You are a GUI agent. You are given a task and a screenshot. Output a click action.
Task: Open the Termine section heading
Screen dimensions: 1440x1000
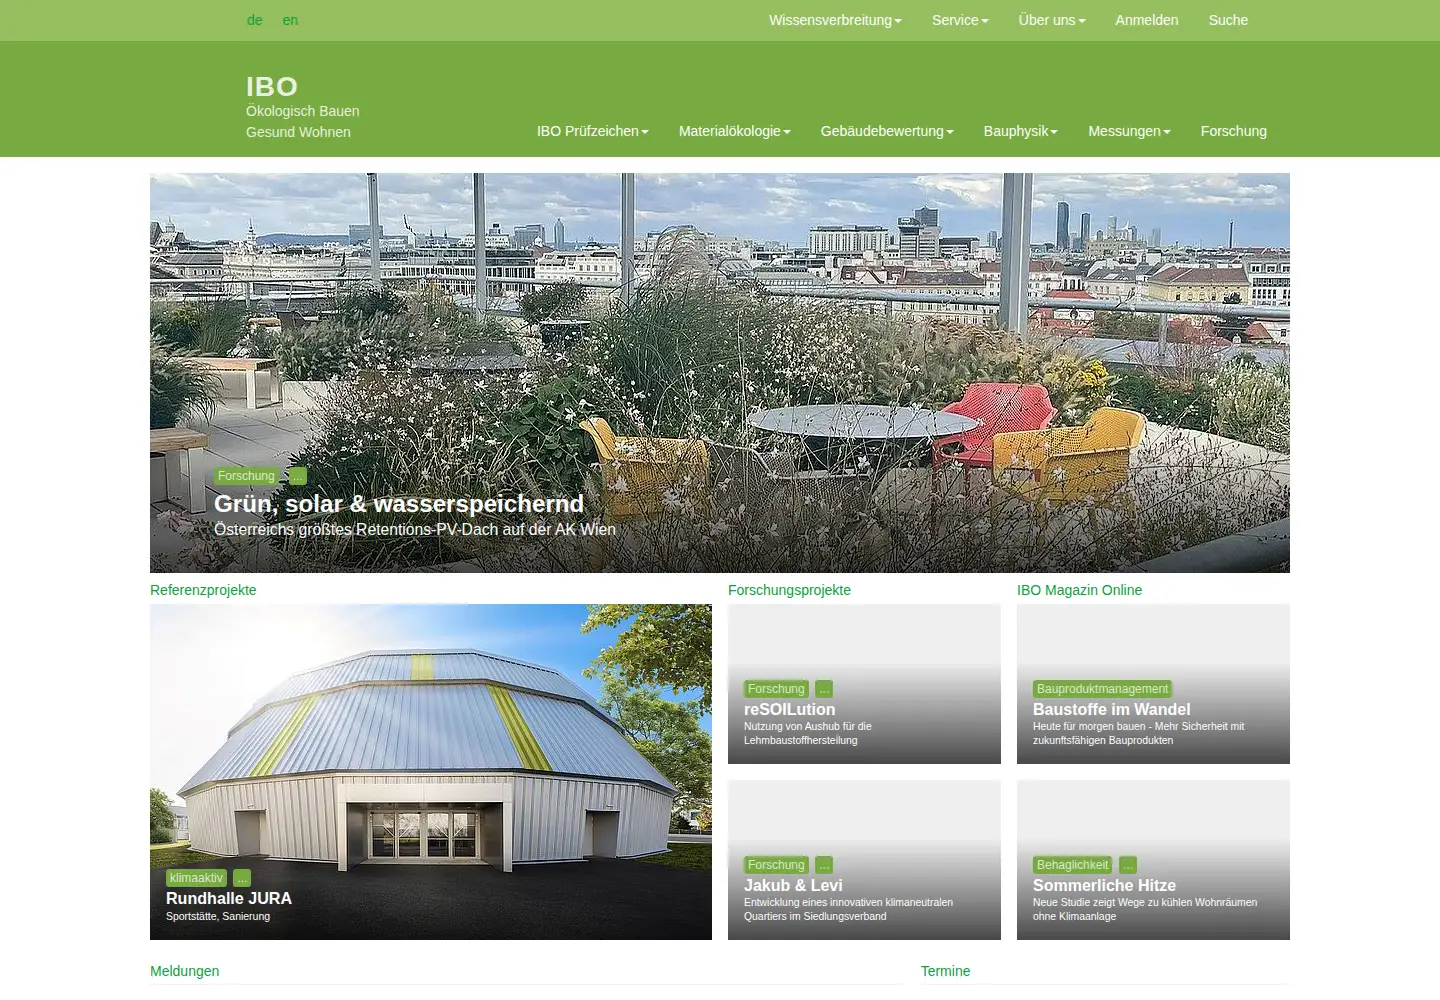coord(945,971)
